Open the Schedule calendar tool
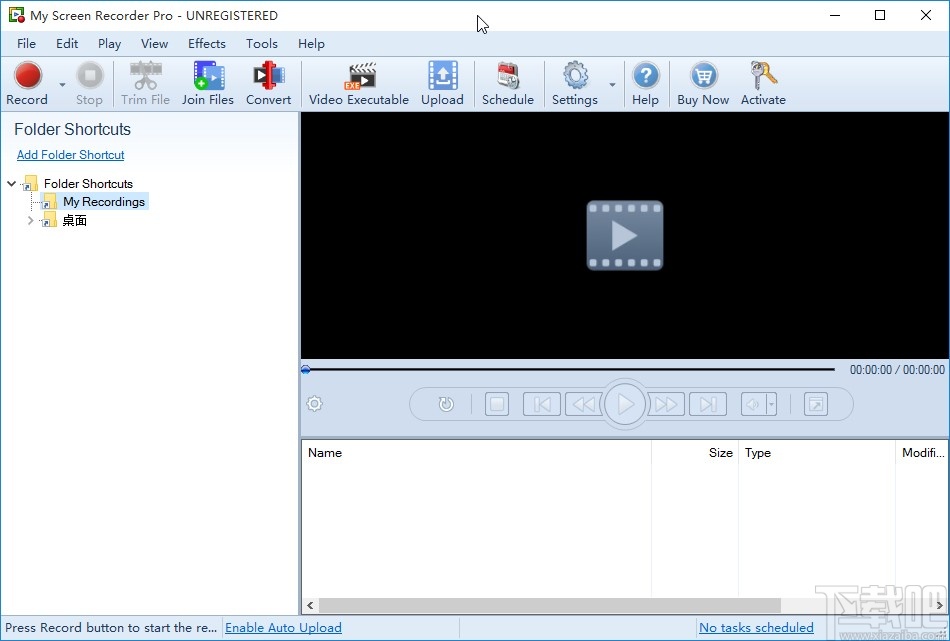 click(508, 84)
